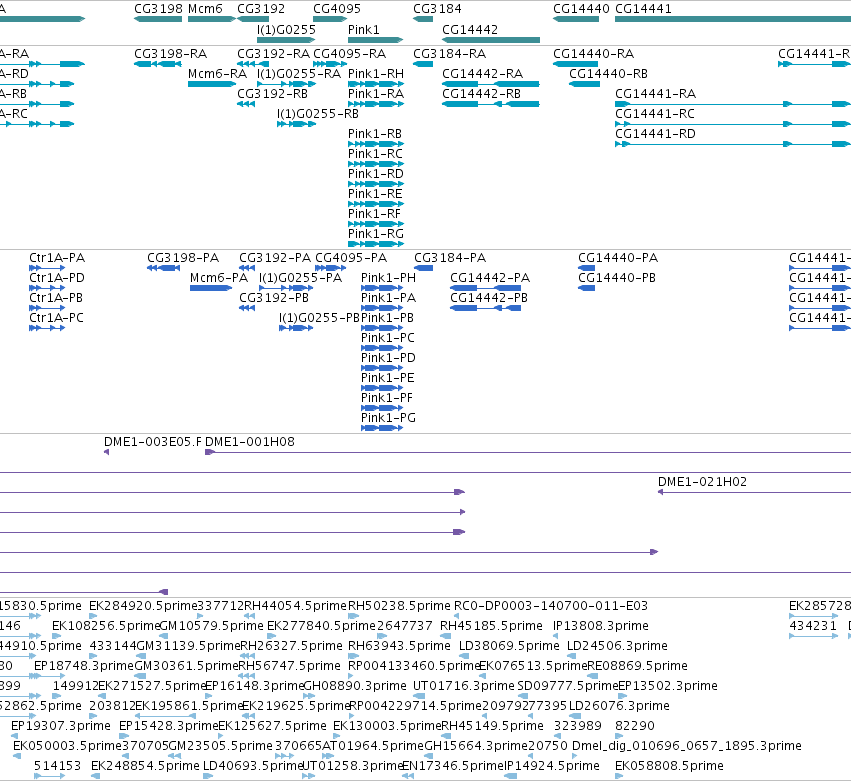Click EST RC0-DP0003-140700-011-E03
This screenshot has height=781, width=851.
pos(456,616)
